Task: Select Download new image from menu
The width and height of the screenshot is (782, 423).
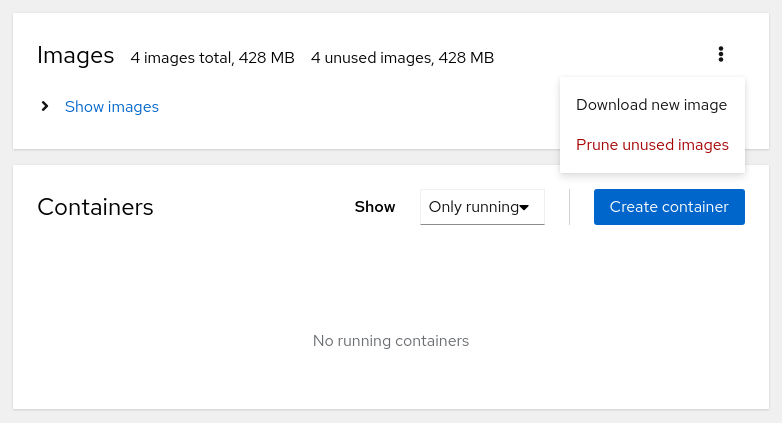Action: [x=651, y=104]
